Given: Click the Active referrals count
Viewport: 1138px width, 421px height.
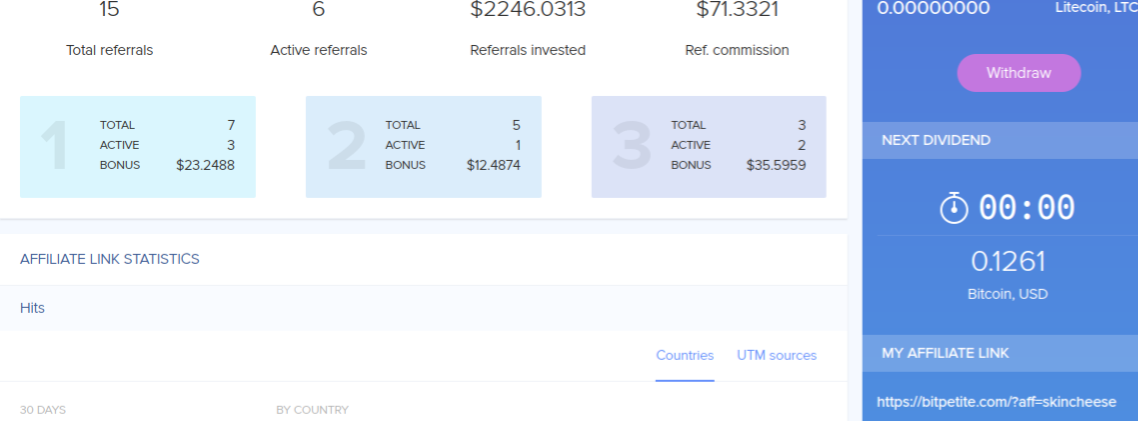Looking at the screenshot, I should (x=319, y=9).
